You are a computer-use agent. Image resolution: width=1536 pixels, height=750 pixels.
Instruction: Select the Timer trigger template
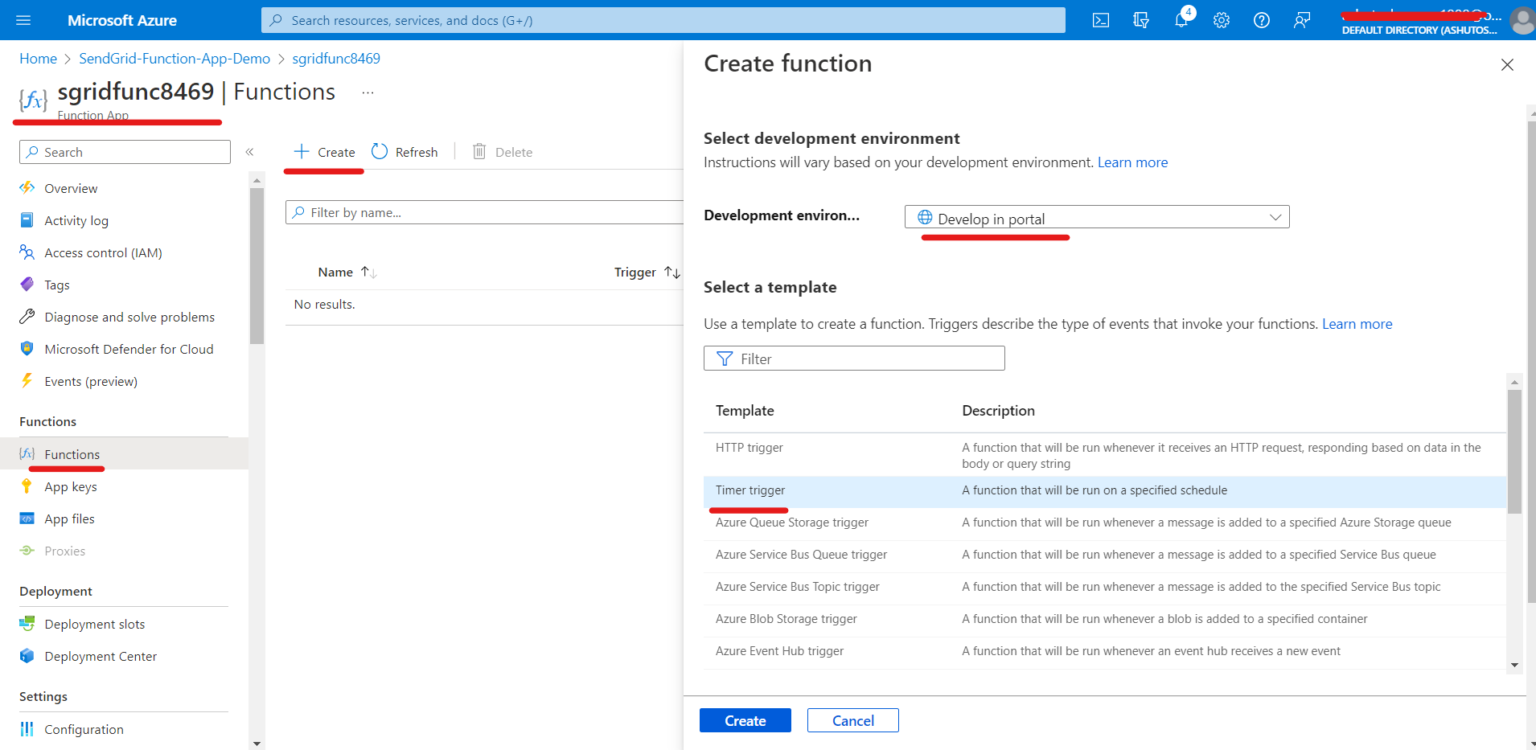pos(750,490)
